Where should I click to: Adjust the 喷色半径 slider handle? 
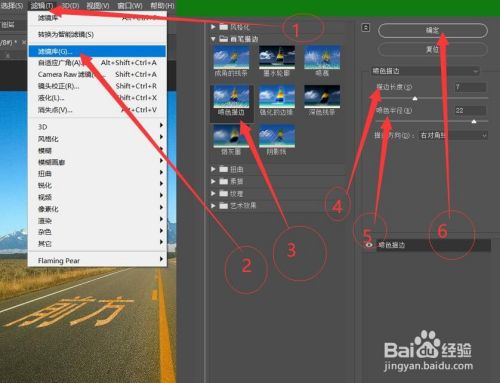point(474,122)
